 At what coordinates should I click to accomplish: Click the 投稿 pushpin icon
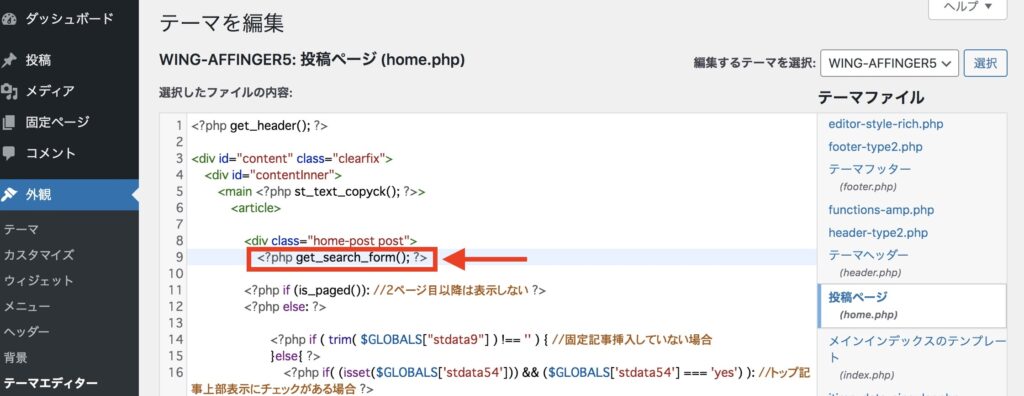[8, 61]
